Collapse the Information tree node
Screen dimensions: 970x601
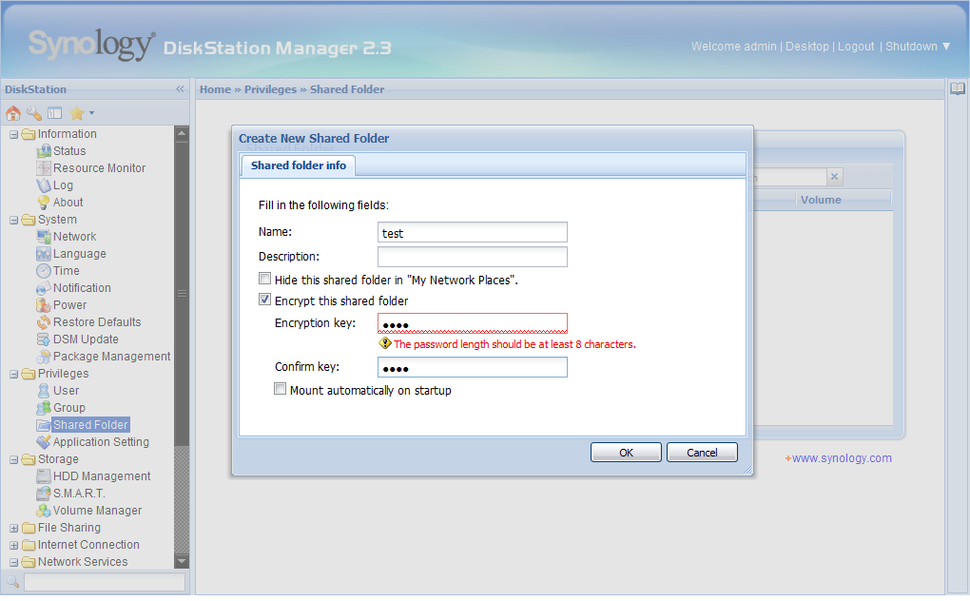point(12,133)
